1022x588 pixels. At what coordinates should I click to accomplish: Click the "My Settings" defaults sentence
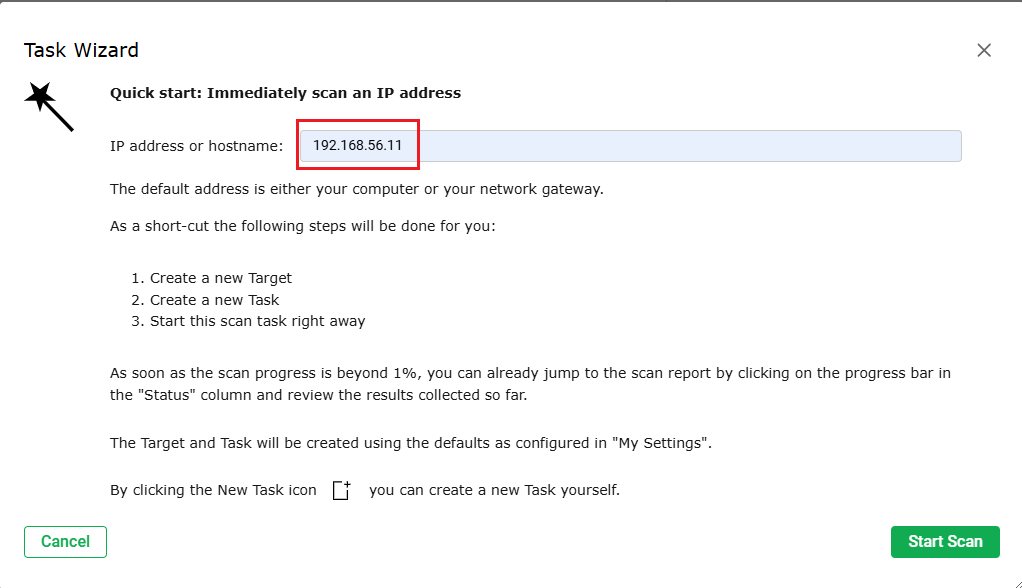[x=410, y=442]
